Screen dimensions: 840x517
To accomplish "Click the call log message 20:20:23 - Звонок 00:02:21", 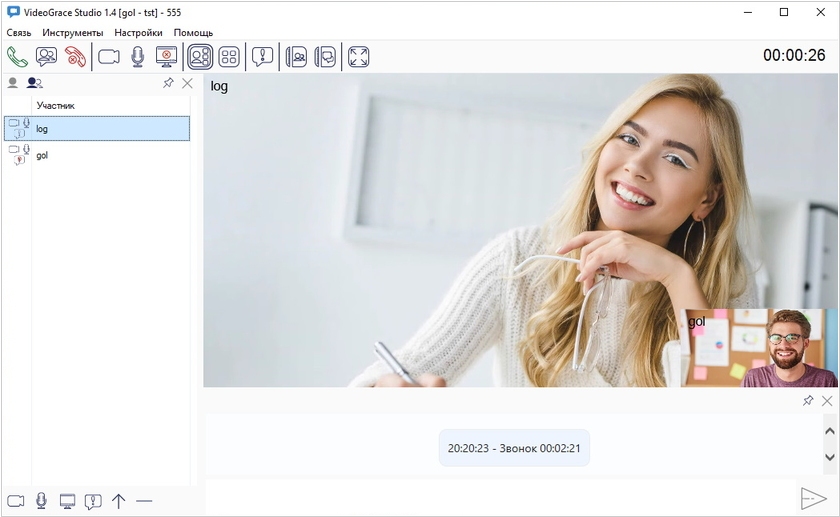I will [x=514, y=448].
